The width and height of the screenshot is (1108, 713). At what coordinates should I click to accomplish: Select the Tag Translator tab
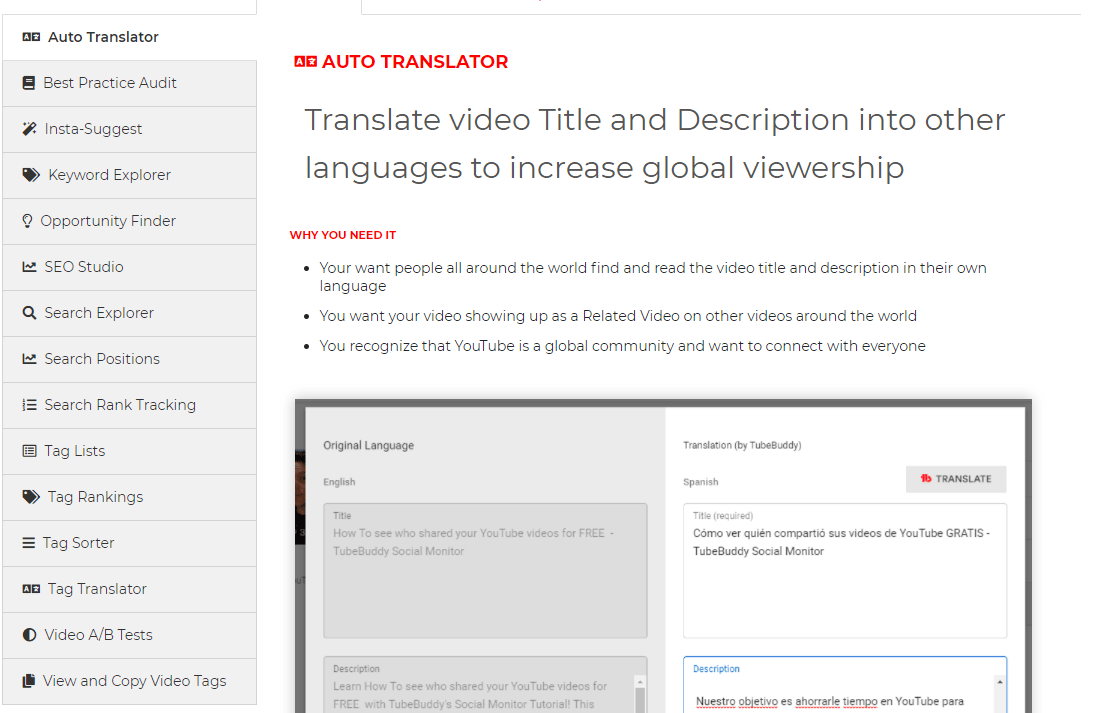pos(97,589)
